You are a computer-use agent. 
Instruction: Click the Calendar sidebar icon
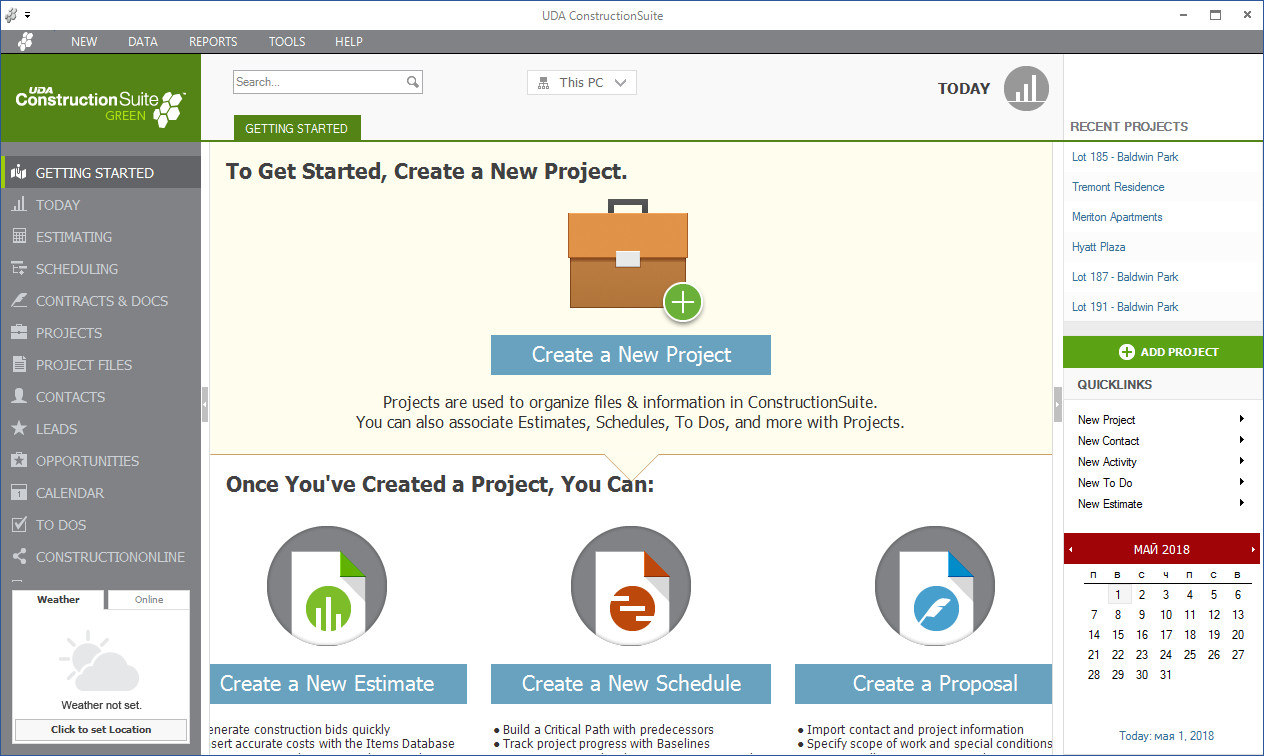click(18, 493)
